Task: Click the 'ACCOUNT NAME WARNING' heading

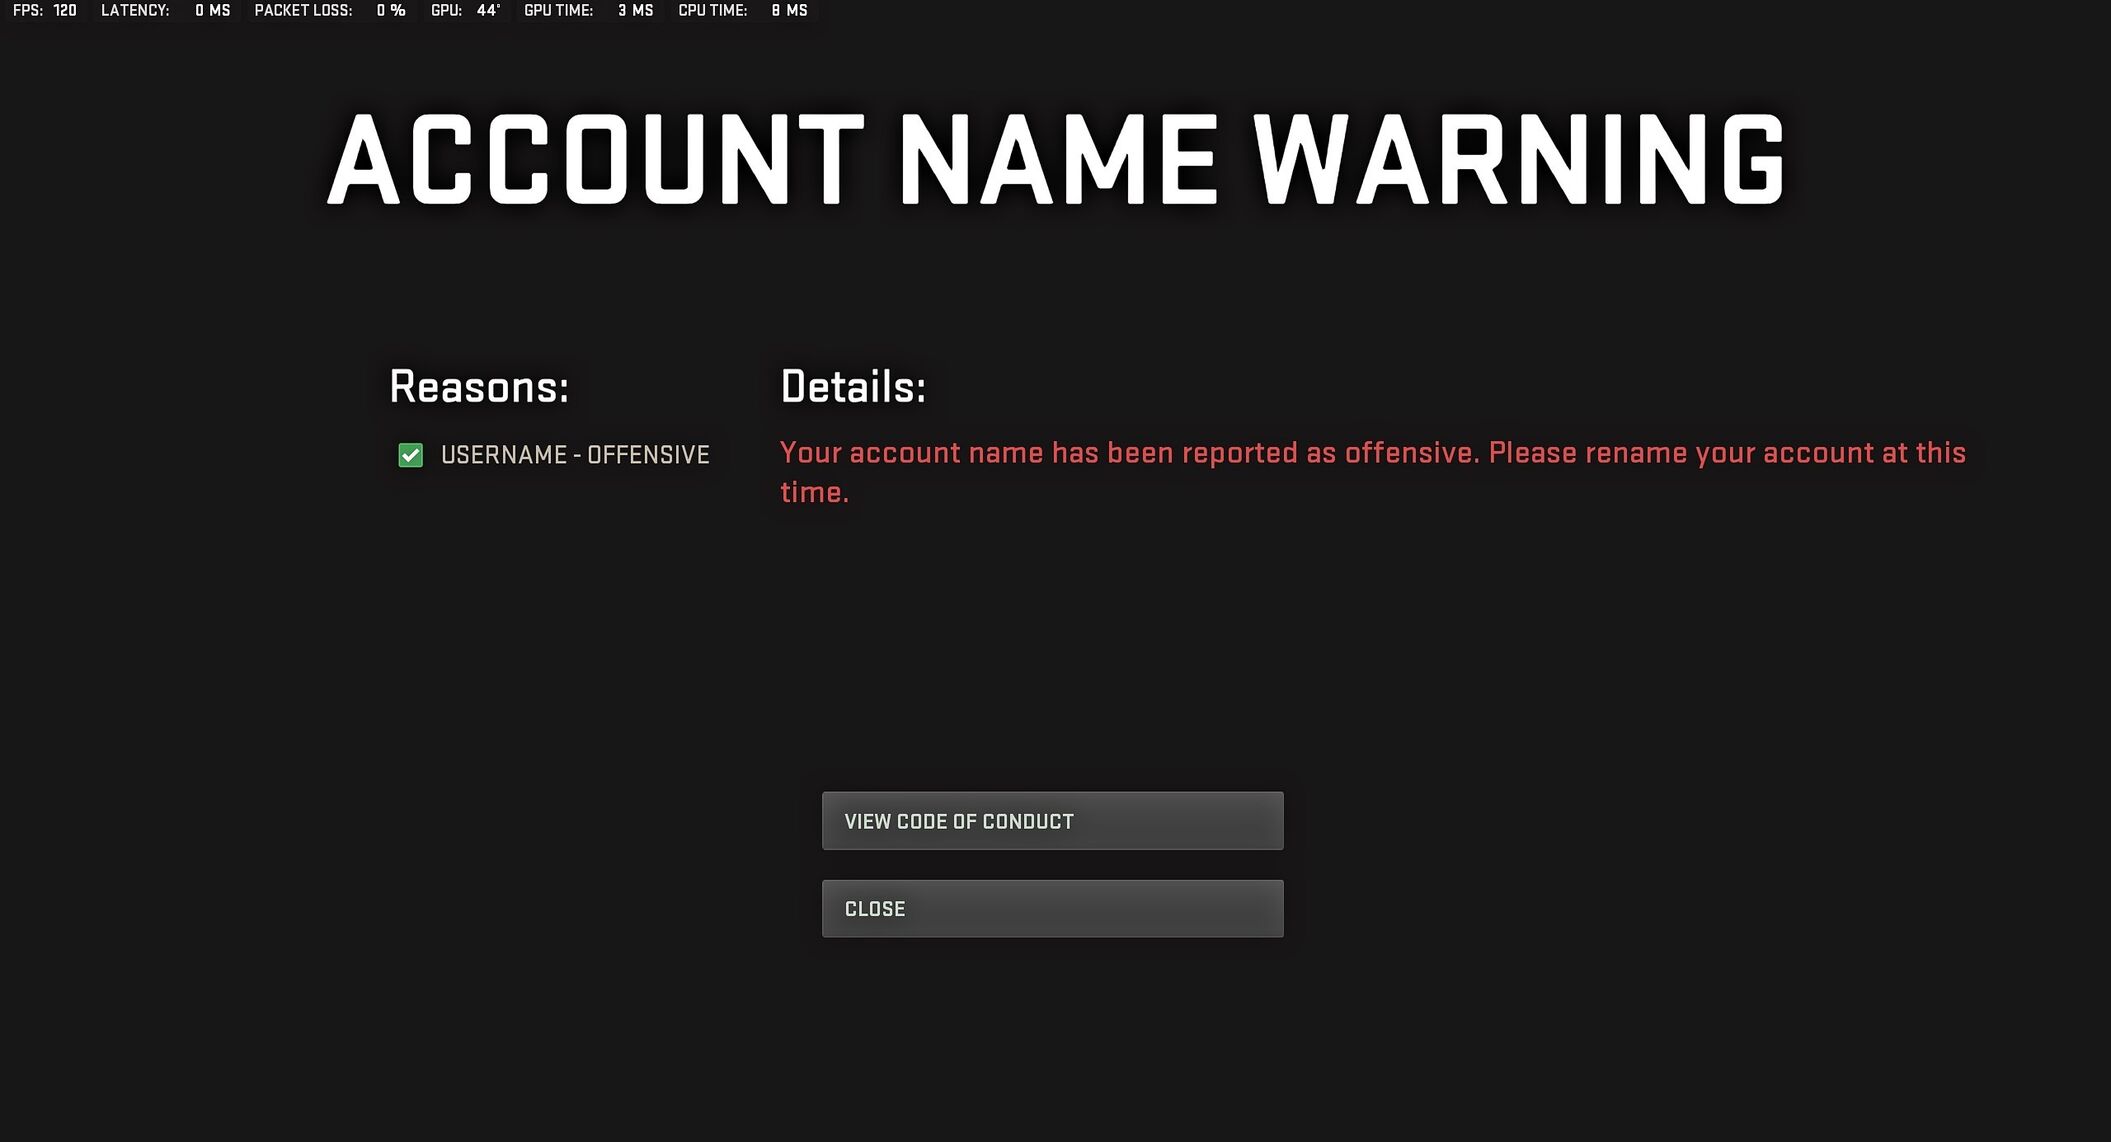Action: [1056, 160]
